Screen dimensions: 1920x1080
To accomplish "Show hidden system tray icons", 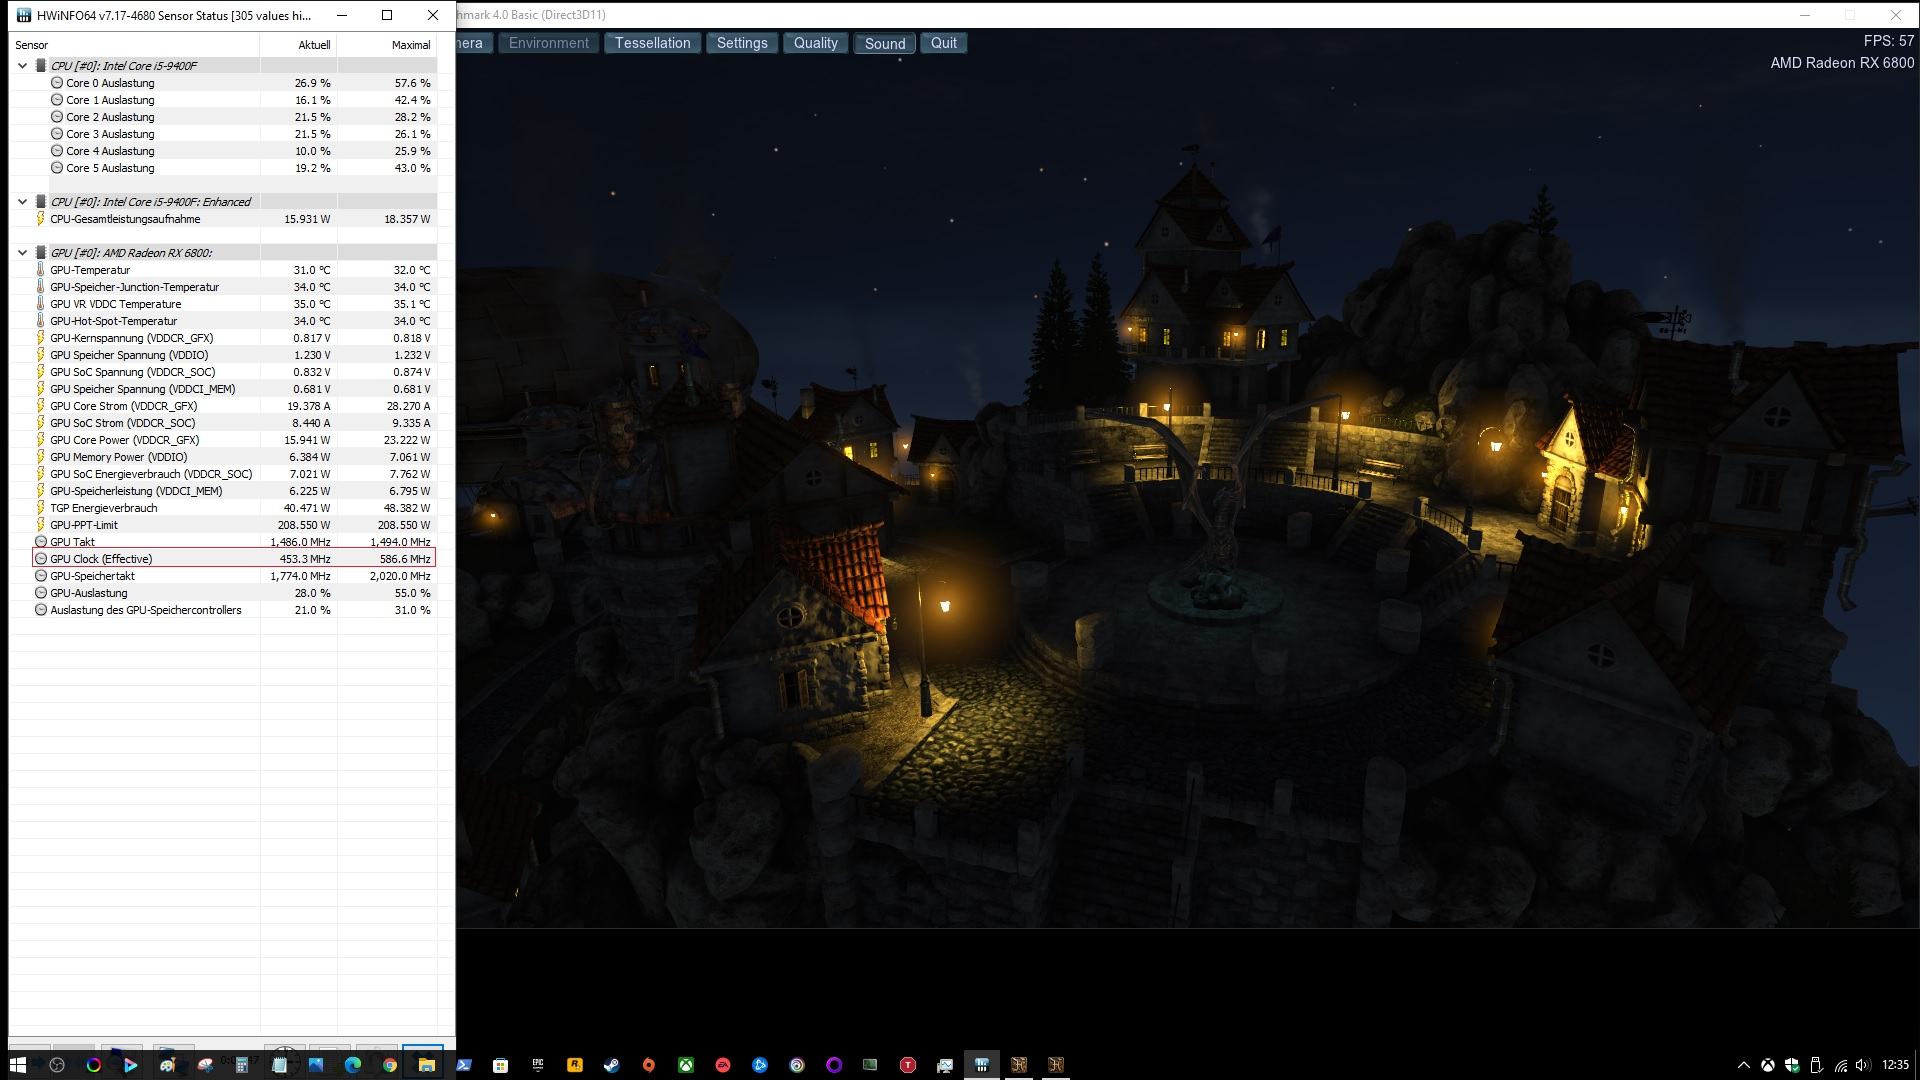I will [x=1743, y=1065].
